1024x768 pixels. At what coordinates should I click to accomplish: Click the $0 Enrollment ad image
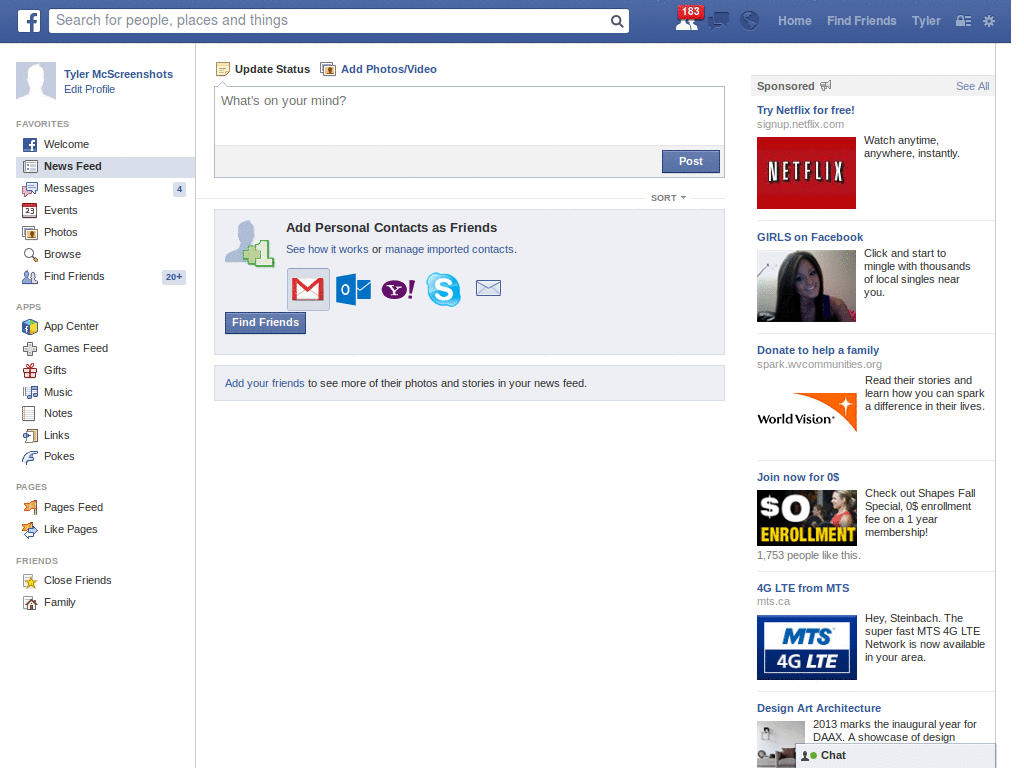807,518
